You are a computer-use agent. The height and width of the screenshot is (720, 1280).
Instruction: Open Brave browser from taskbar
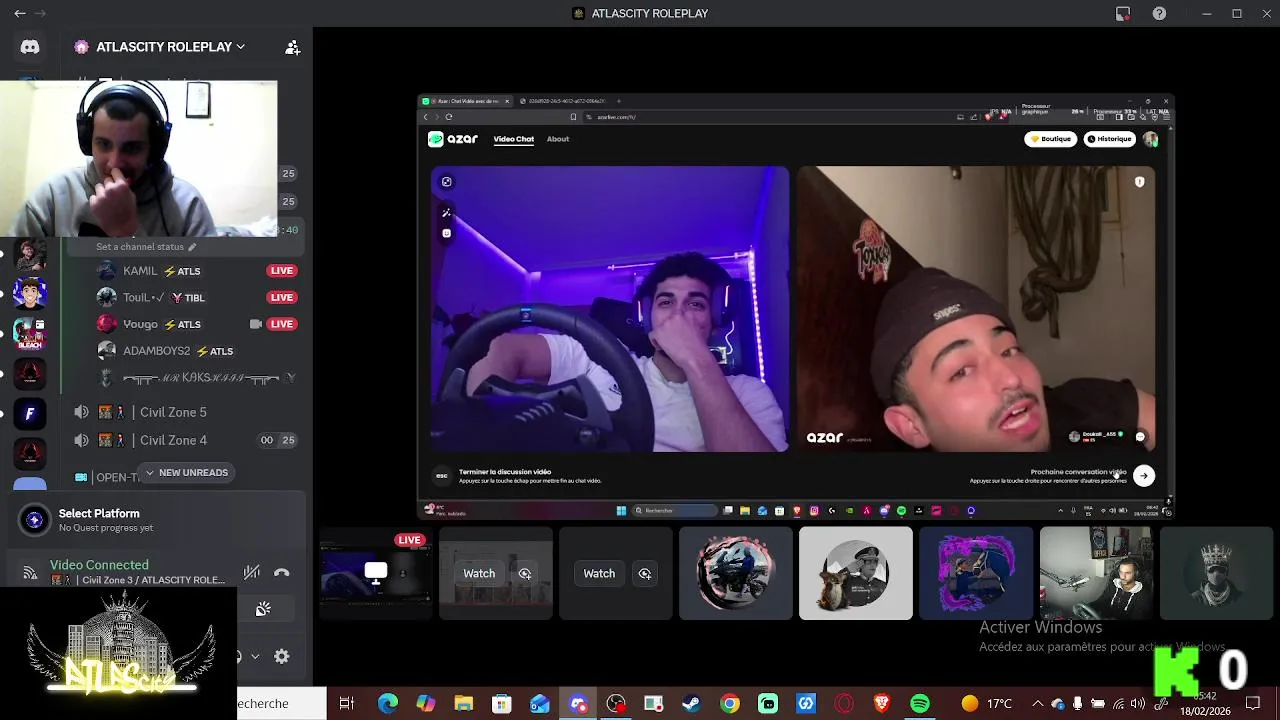coord(882,703)
